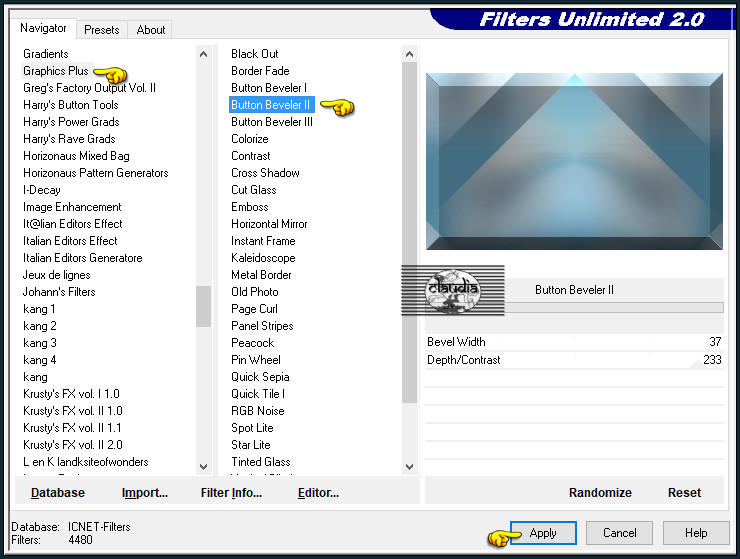Select the kang 3 category

click(40, 343)
